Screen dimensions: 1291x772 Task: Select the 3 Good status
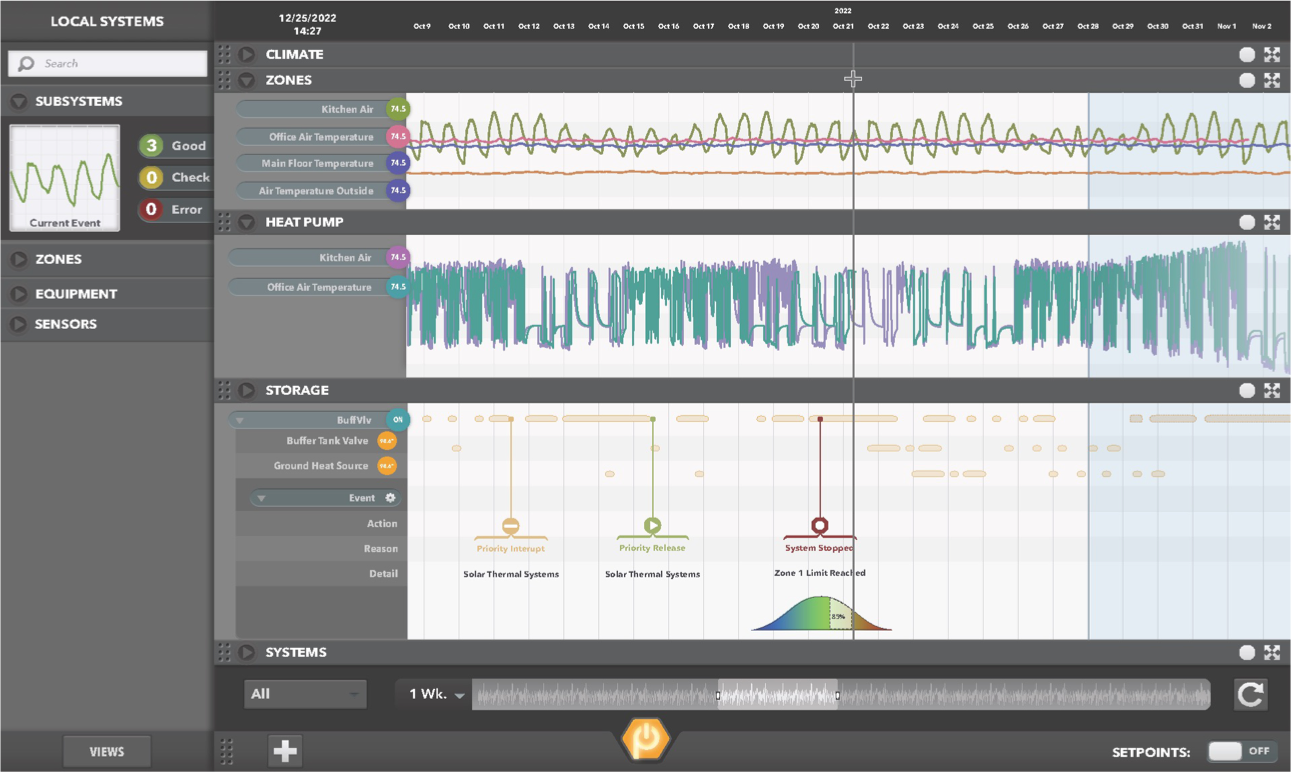click(x=174, y=146)
